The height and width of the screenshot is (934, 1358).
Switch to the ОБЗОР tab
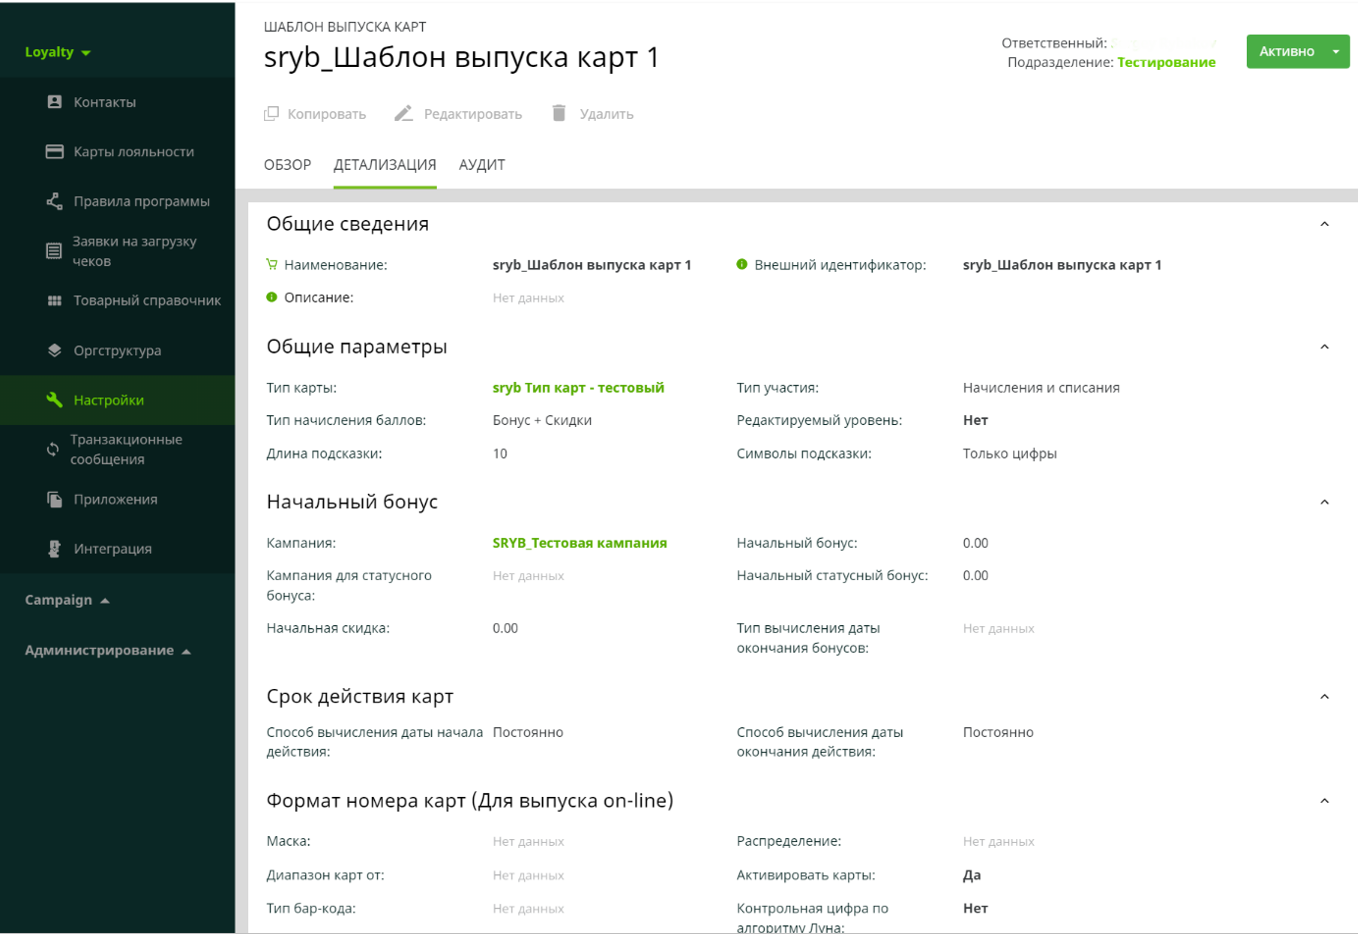click(287, 165)
